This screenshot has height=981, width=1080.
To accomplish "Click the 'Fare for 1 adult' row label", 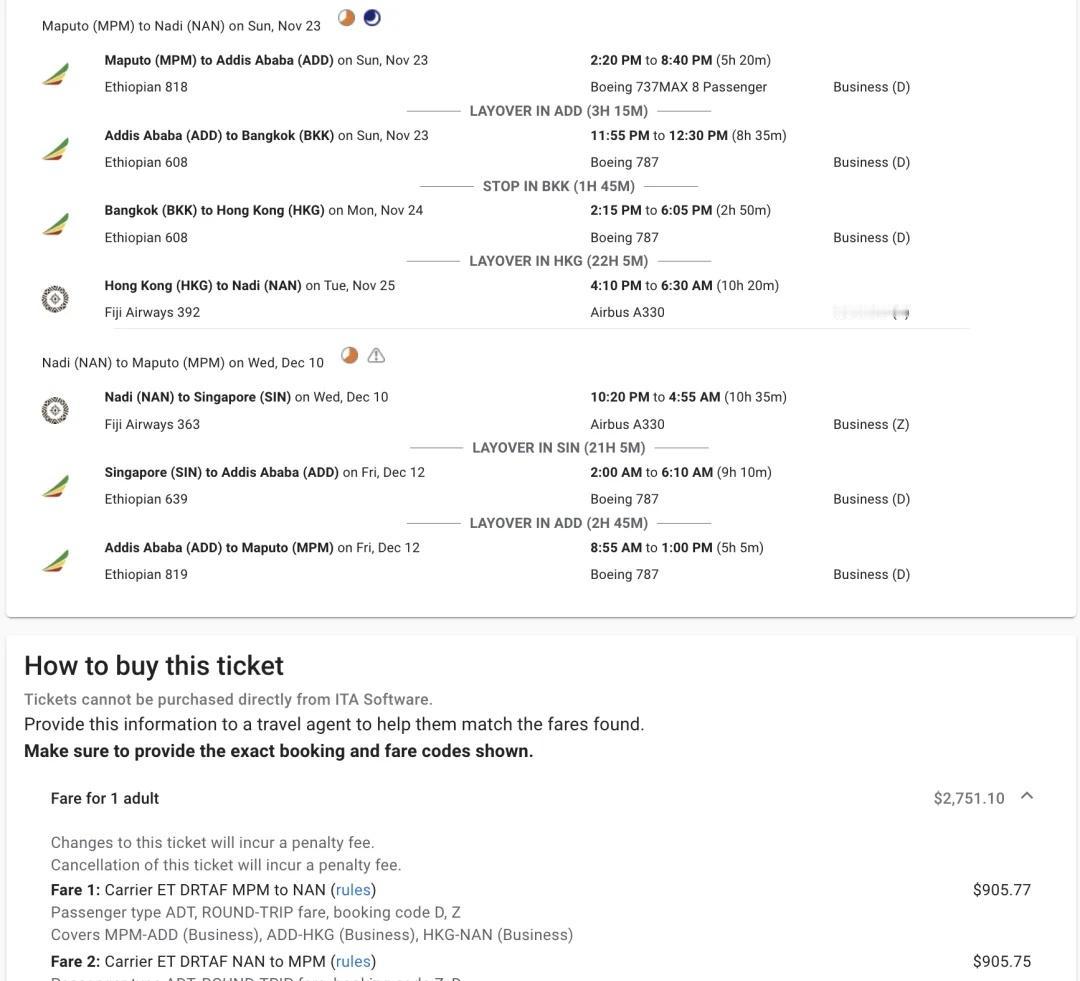I will click(x=105, y=798).
